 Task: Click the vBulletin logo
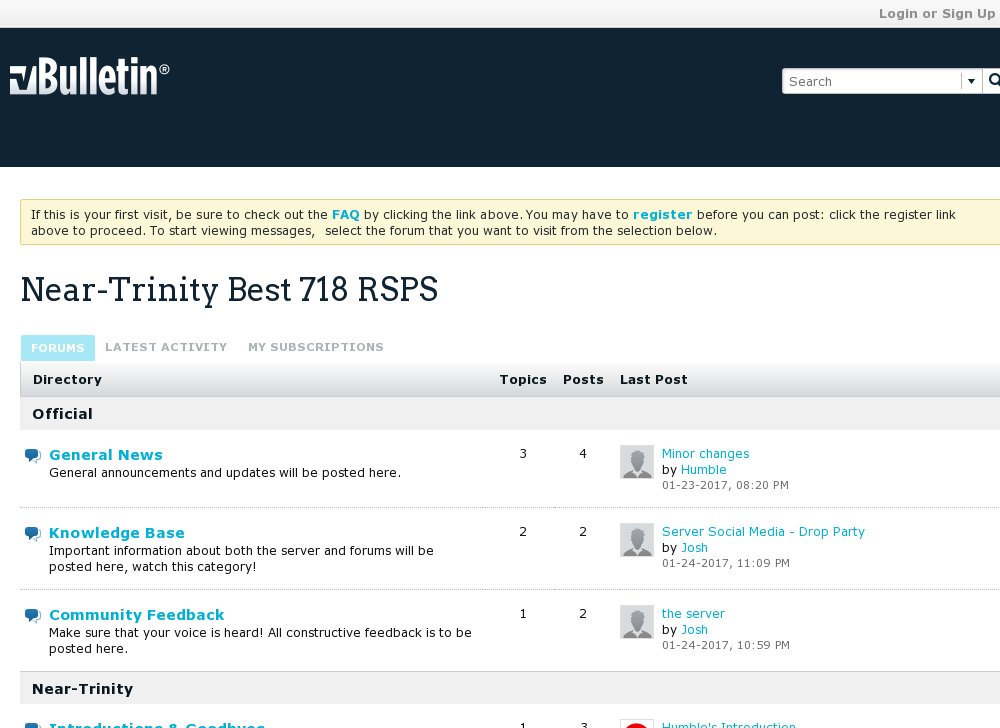pyautogui.click(x=90, y=76)
